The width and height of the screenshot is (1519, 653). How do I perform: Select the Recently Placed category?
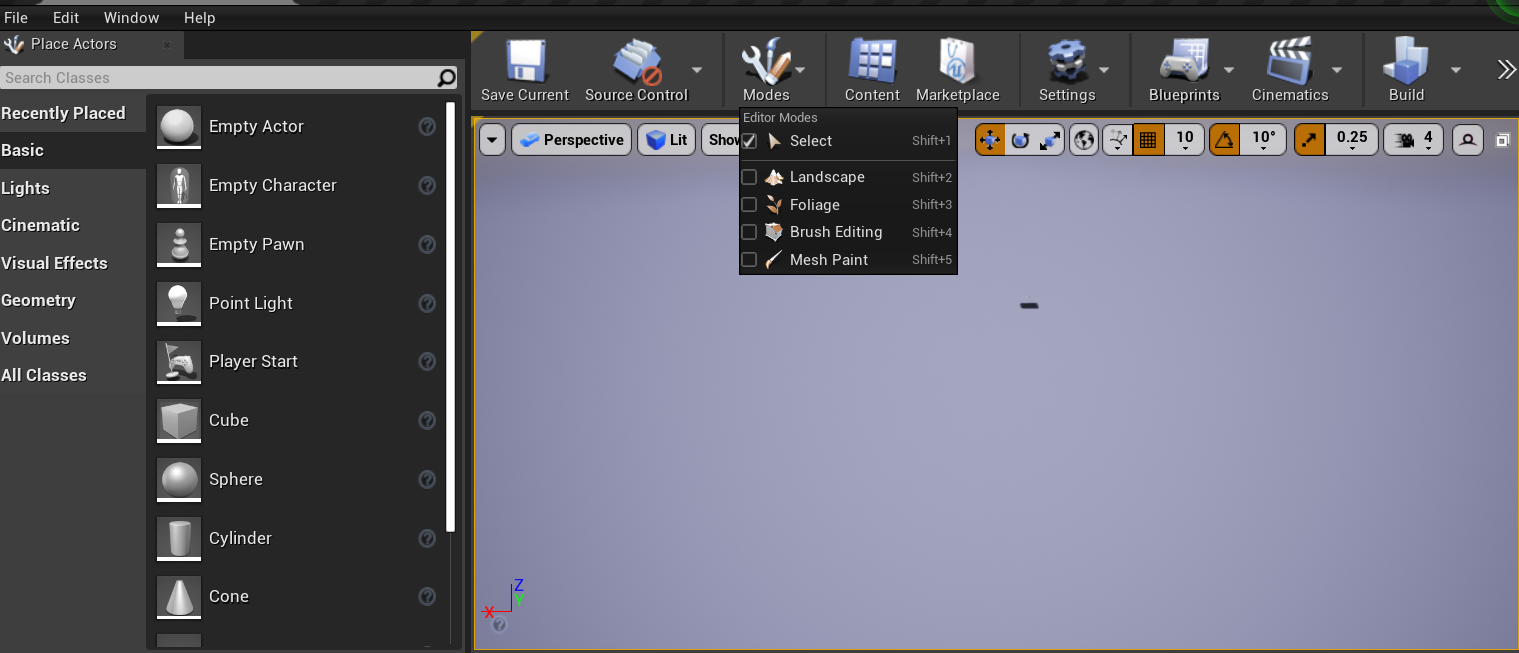pyautogui.click(x=73, y=113)
